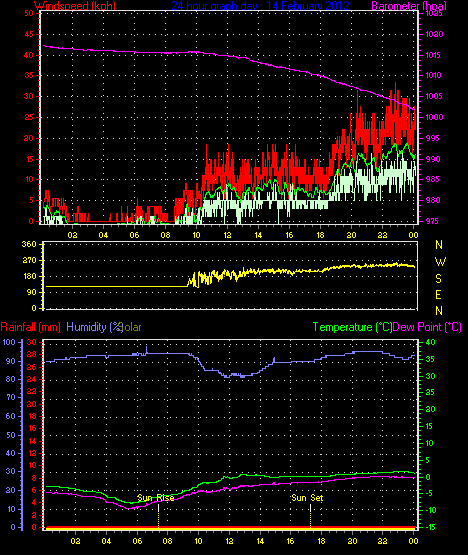The width and height of the screenshot is (468, 555).
Task: Click the Sun Rise label
Action: 156,498
